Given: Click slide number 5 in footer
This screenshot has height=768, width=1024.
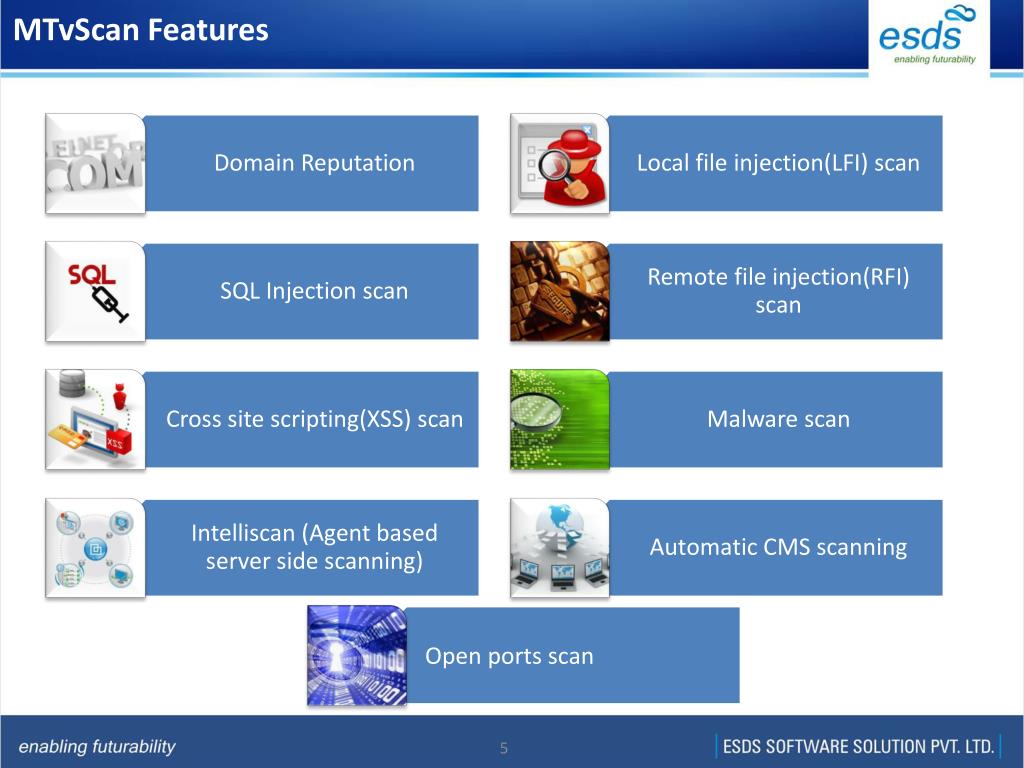Looking at the screenshot, I should pos(504,748).
